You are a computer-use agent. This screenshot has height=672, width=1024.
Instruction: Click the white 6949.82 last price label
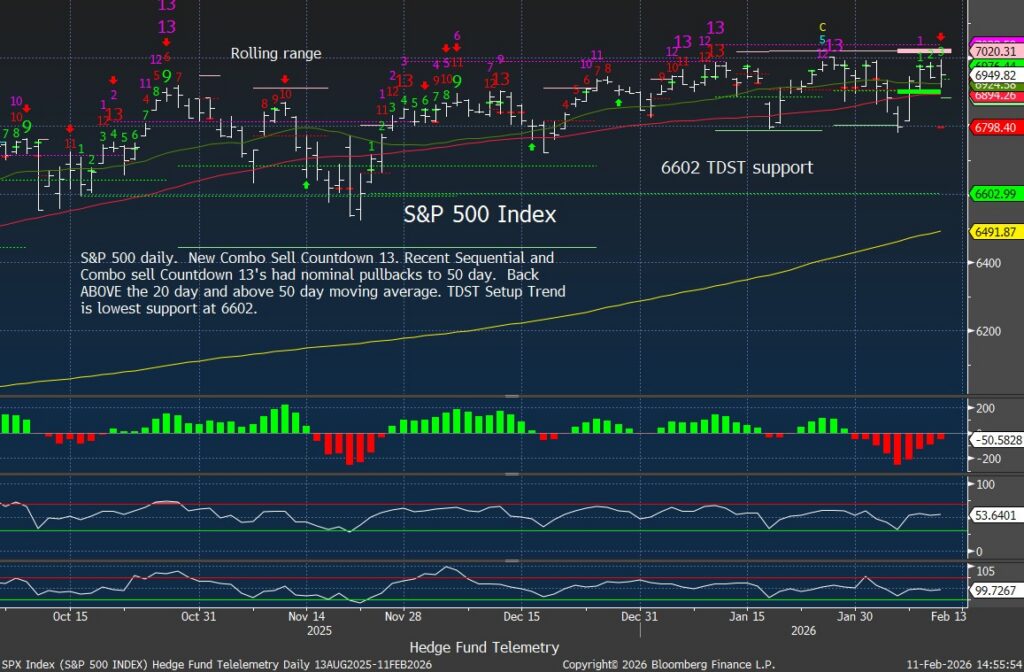995,75
